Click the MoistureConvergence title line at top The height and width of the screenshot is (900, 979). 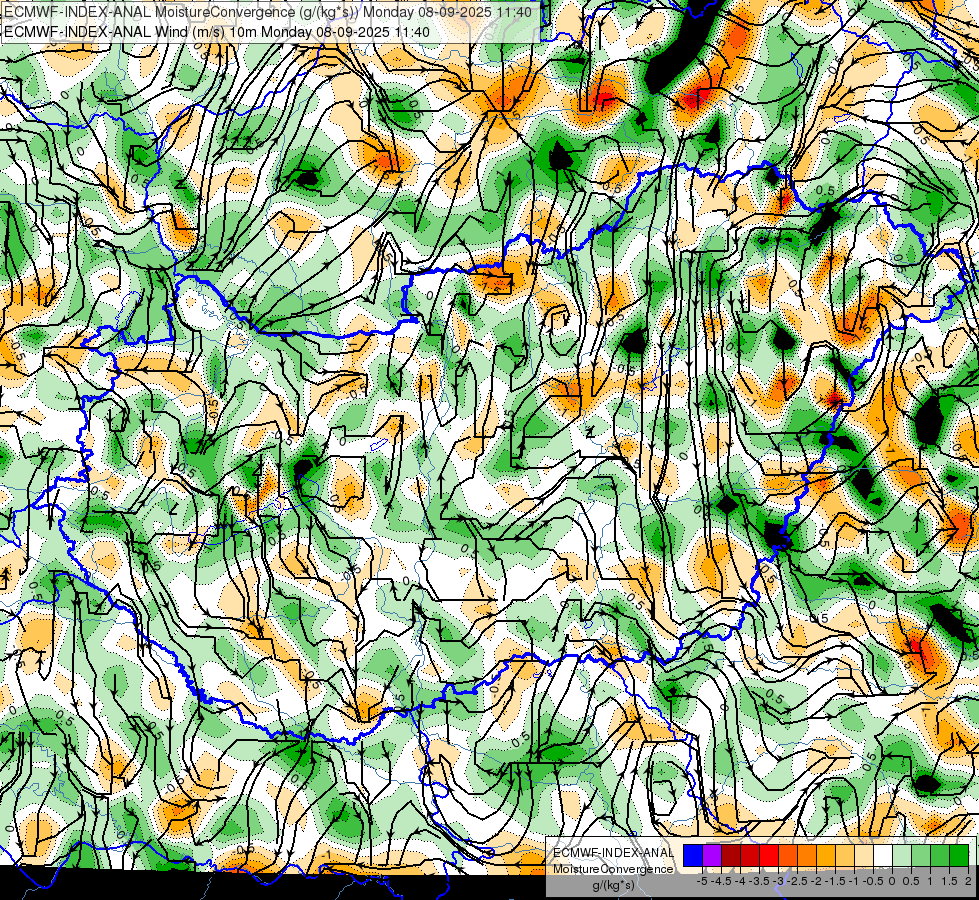tap(268, 12)
